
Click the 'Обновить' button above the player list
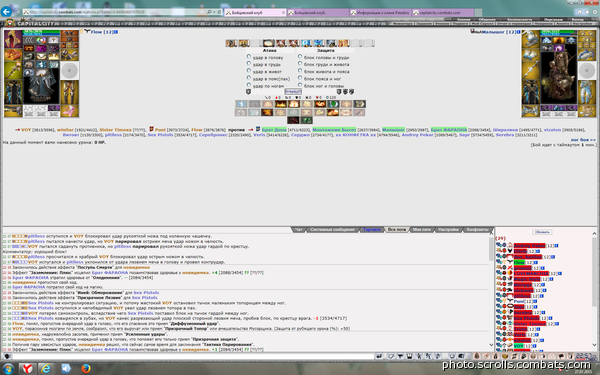(x=542, y=232)
